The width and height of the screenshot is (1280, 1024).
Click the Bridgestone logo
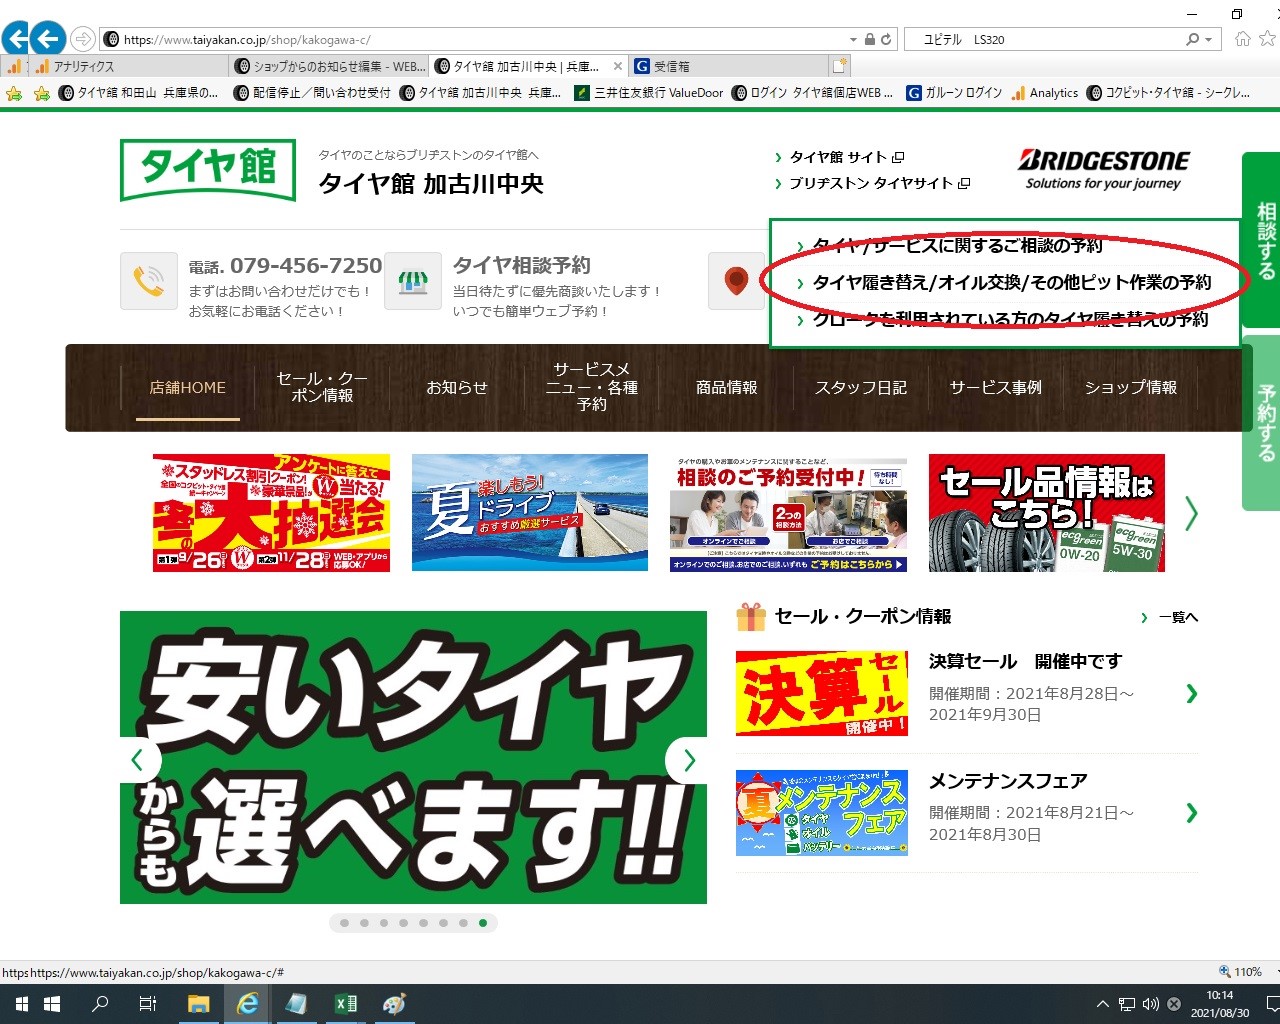click(1103, 169)
